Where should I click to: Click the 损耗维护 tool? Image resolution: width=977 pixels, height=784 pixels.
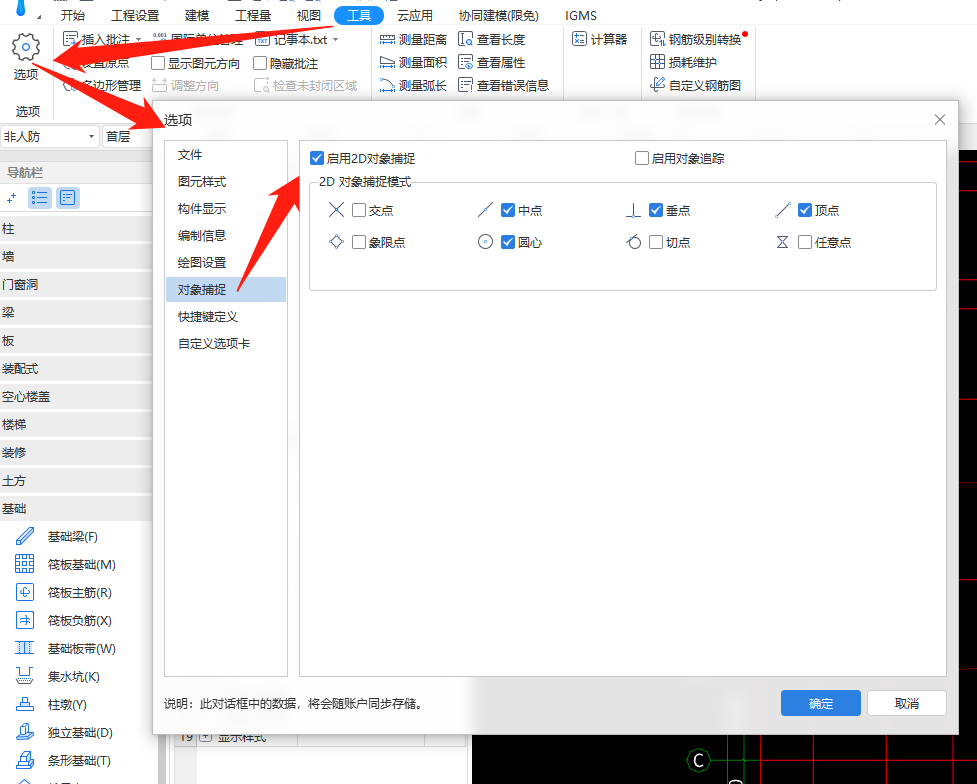point(684,62)
